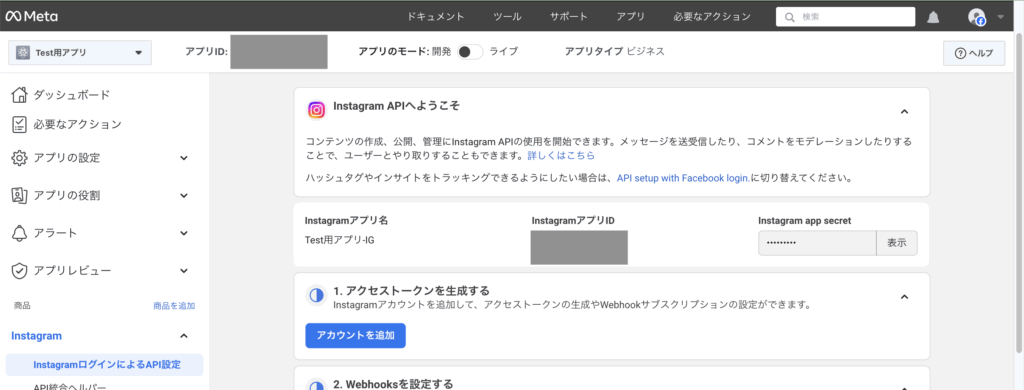Click the half-circle icon beside step 1
1024x390 pixels.
(316, 296)
